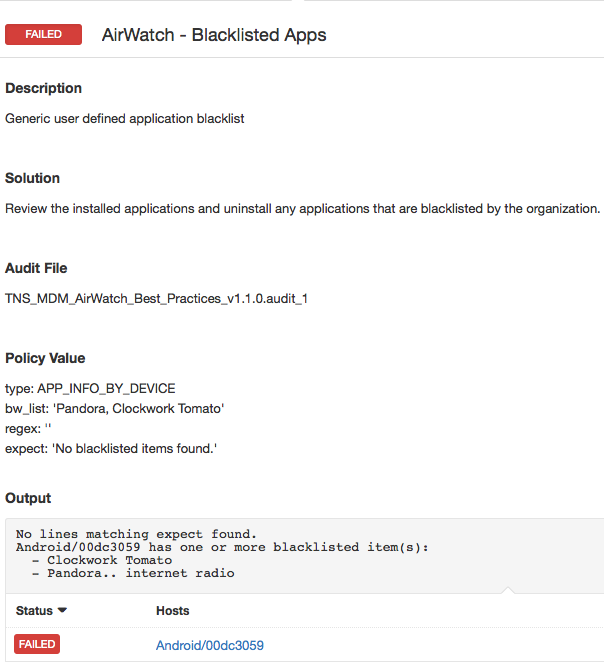Image resolution: width=604 pixels, height=664 pixels.
Task: Click the Hosts column header
Action: (172, 611)
